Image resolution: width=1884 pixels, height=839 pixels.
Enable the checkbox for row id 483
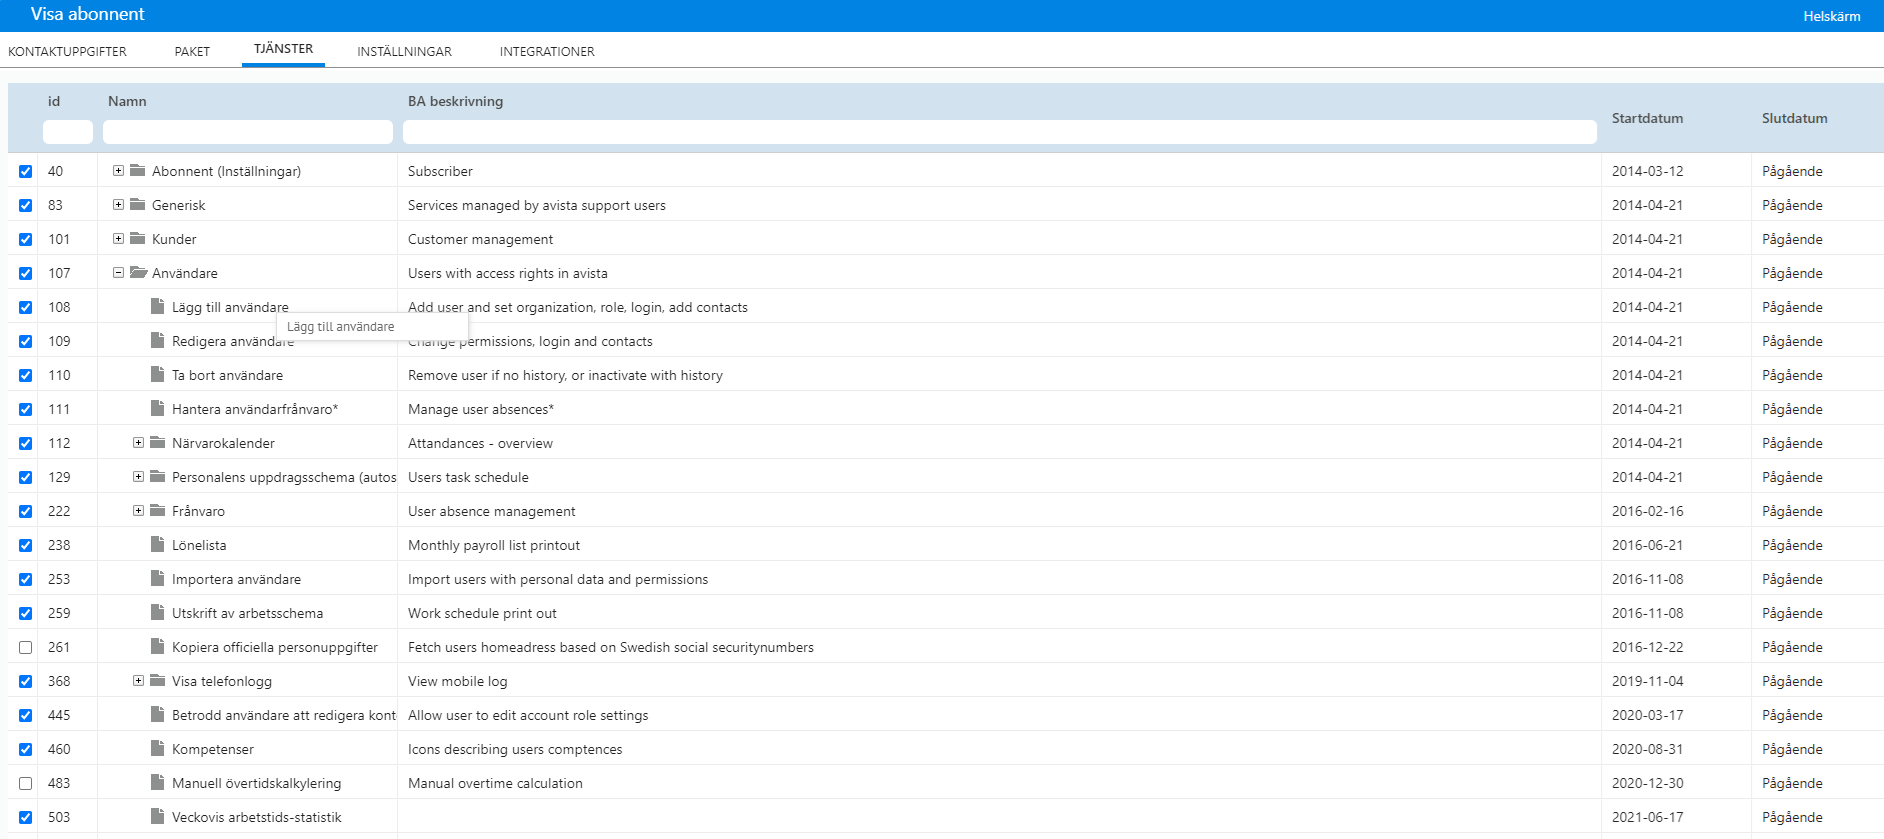(x=26, y=783)
